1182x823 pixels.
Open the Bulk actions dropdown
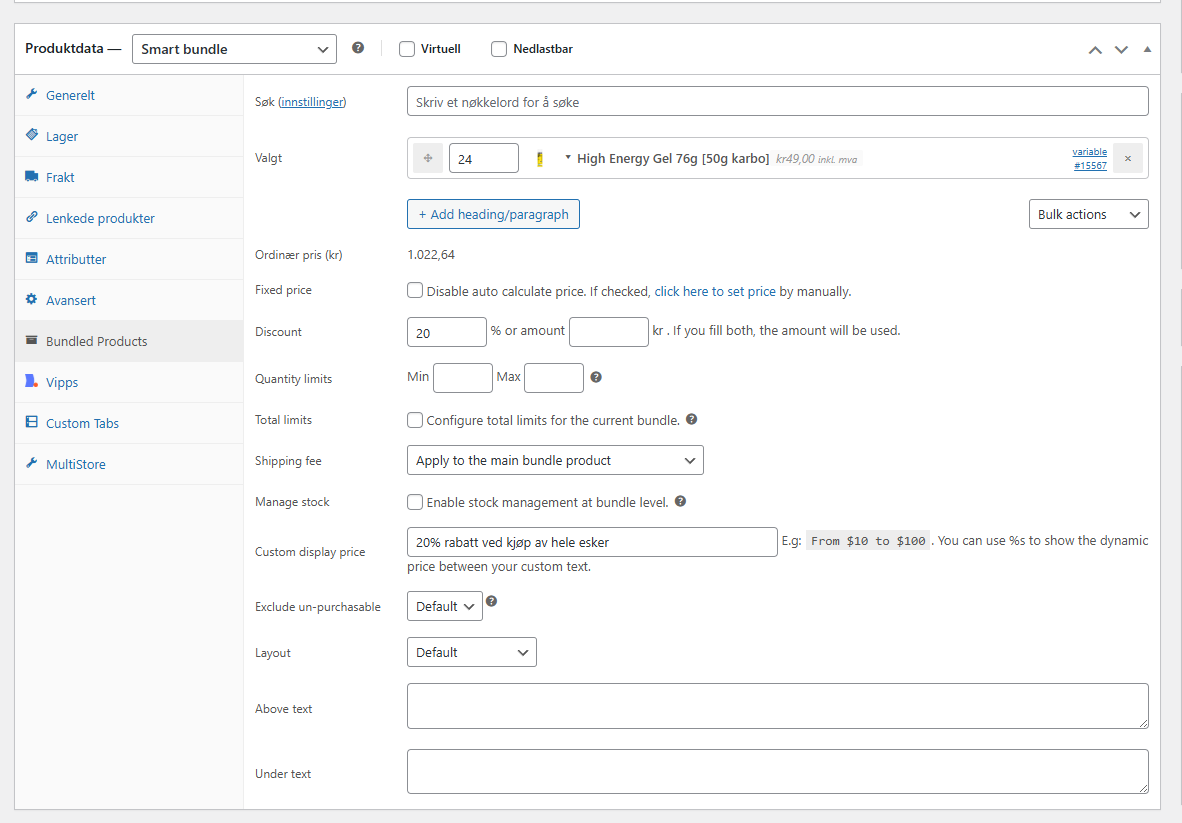[x=1088, y=214]
